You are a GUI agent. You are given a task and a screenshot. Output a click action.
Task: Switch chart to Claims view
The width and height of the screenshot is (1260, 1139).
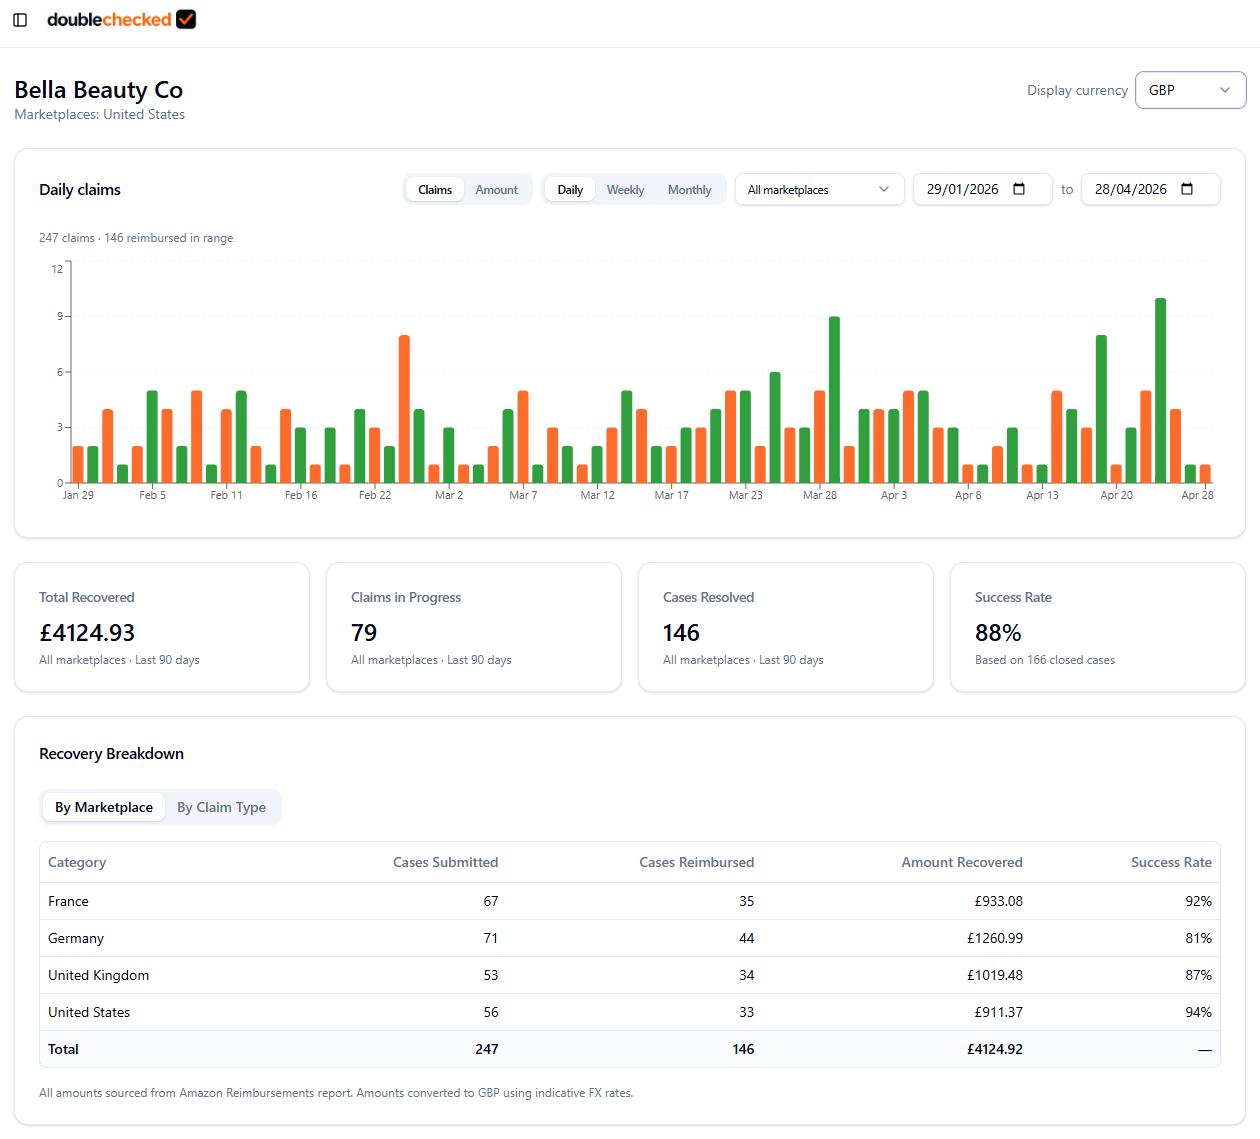[435, 189]
